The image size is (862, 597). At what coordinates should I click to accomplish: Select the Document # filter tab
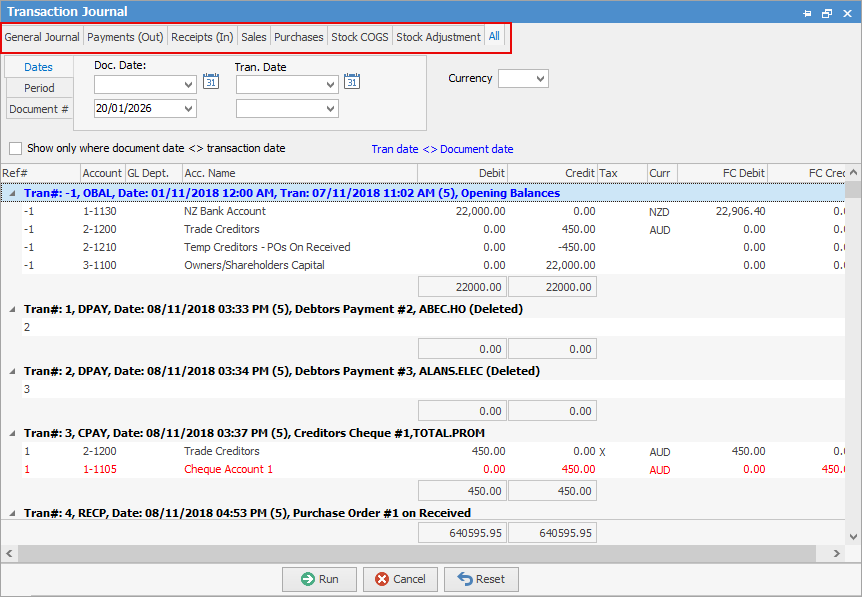pyautogui.click(x=40, y=109)
